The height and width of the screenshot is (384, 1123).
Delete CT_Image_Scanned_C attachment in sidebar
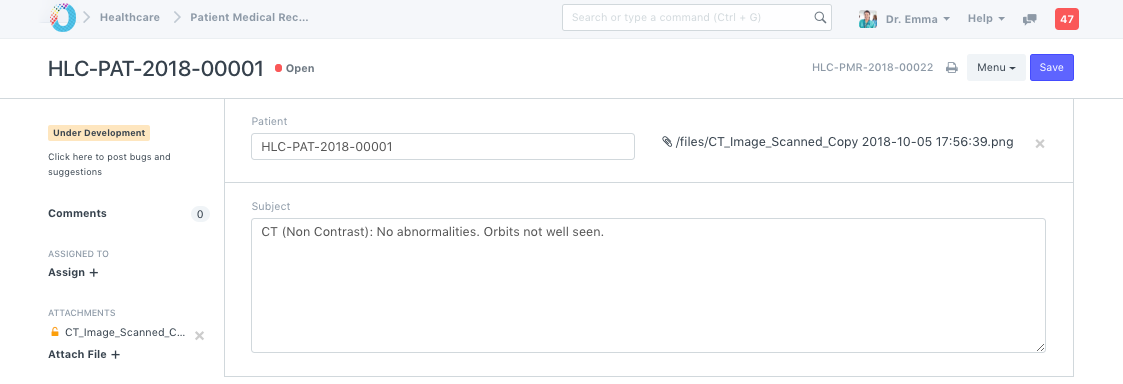[x=200, y=335]
